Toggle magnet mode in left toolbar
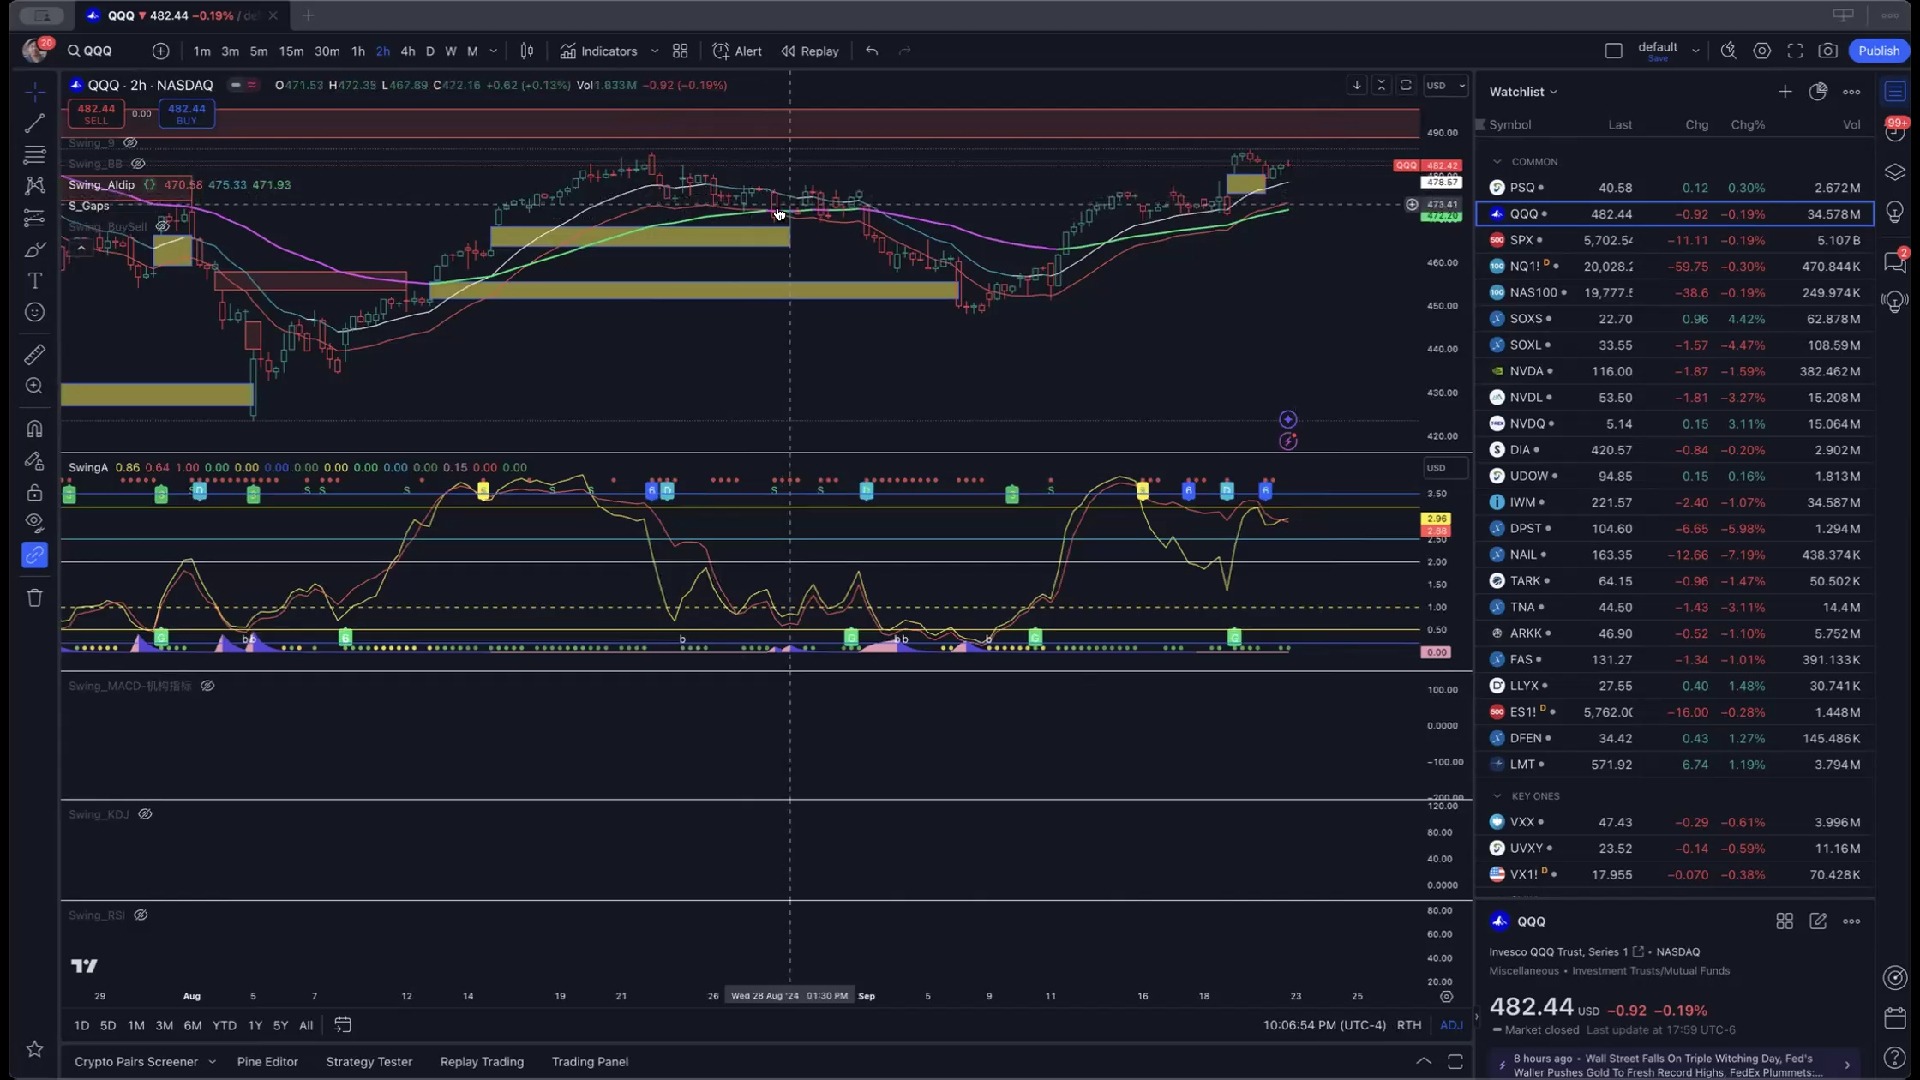 (35, 429)
